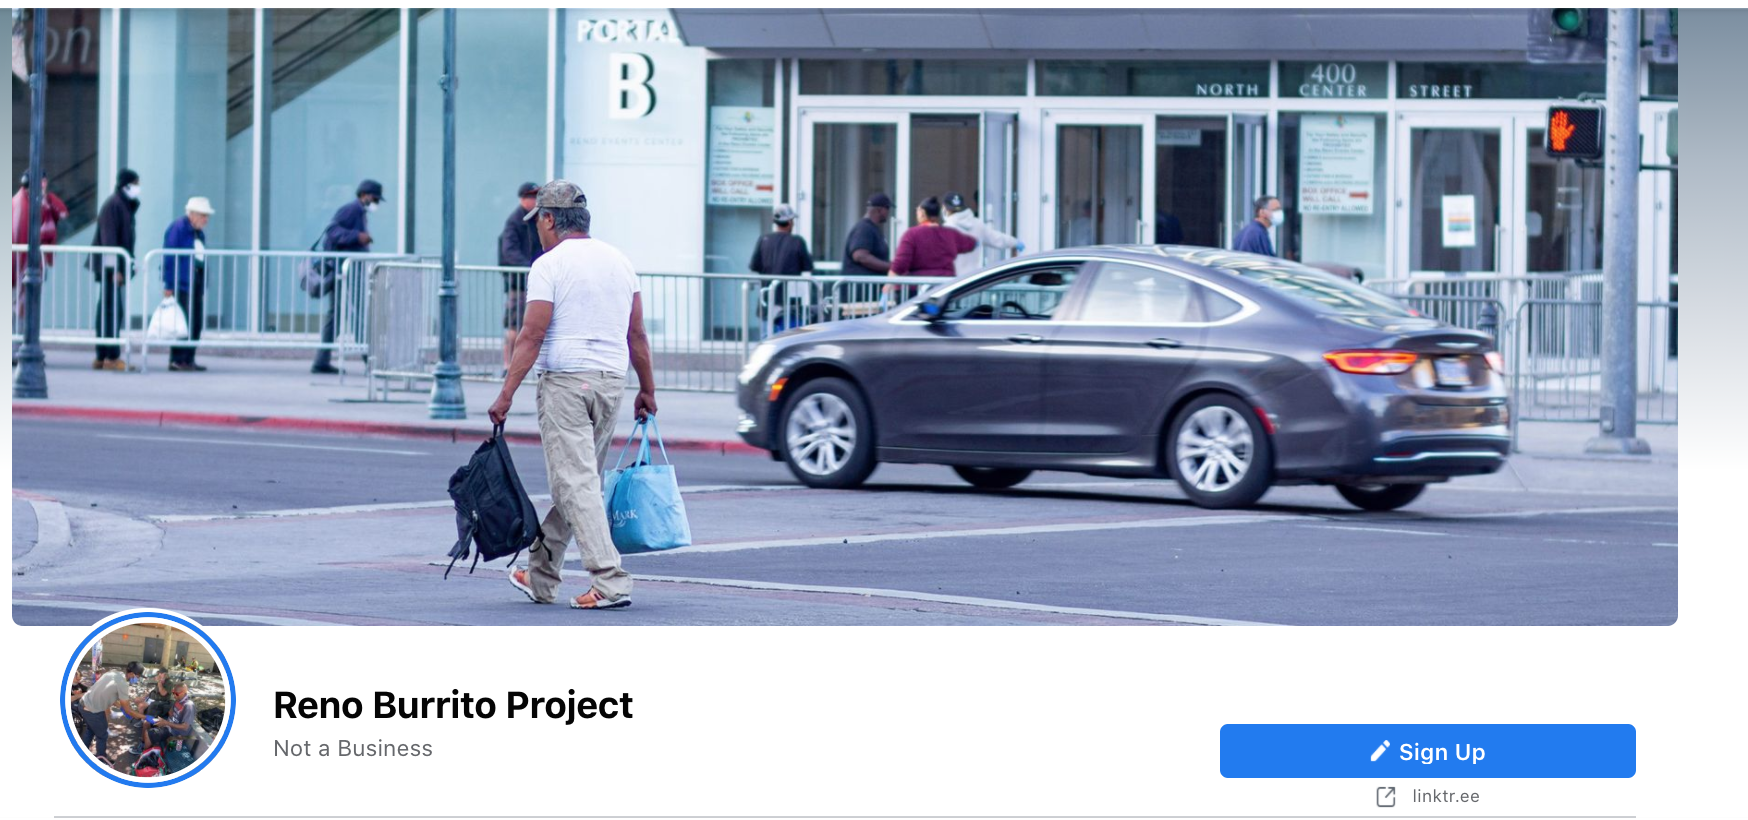The image size is (1748, 820).
Task: Click the man in white t-shirt
Action: point(577,392)
